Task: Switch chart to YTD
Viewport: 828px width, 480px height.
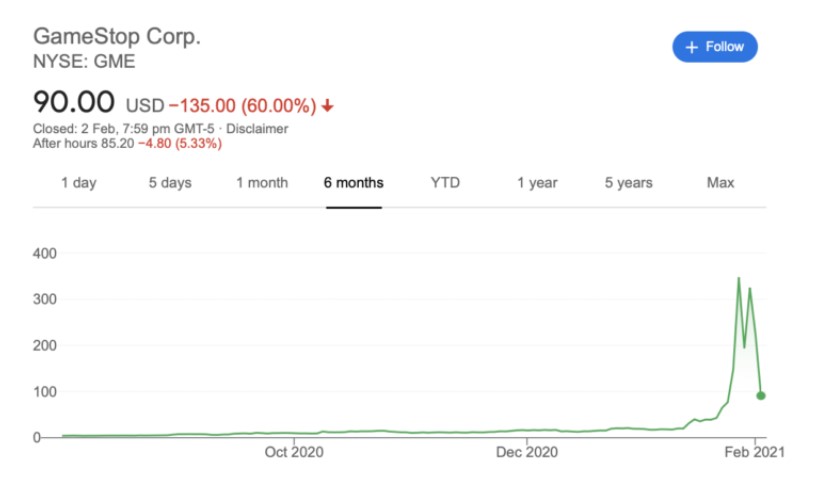Action: coord(445,183)
